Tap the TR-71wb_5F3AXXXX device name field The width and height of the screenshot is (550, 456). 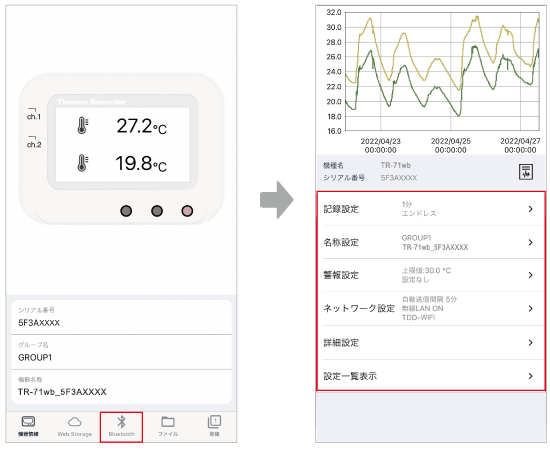click(121, 387)
